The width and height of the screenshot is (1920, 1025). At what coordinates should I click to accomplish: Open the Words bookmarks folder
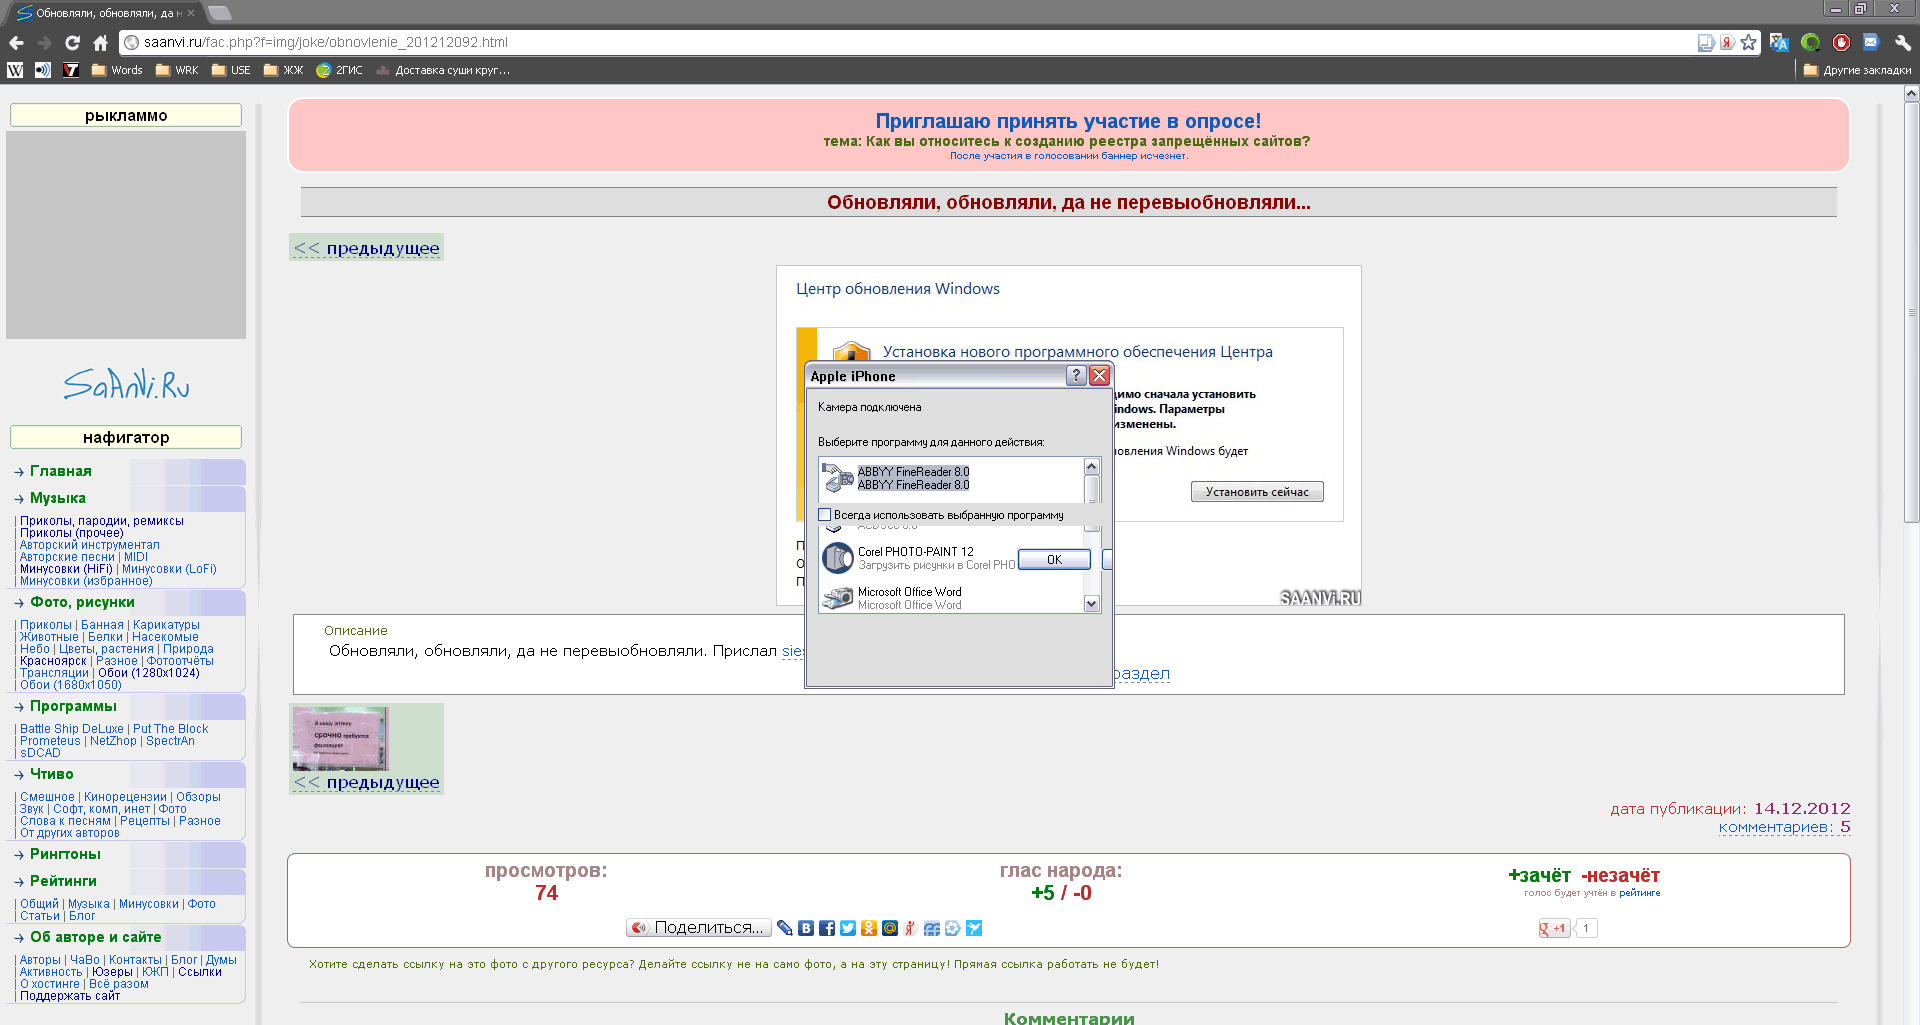[x=117, y=70]
